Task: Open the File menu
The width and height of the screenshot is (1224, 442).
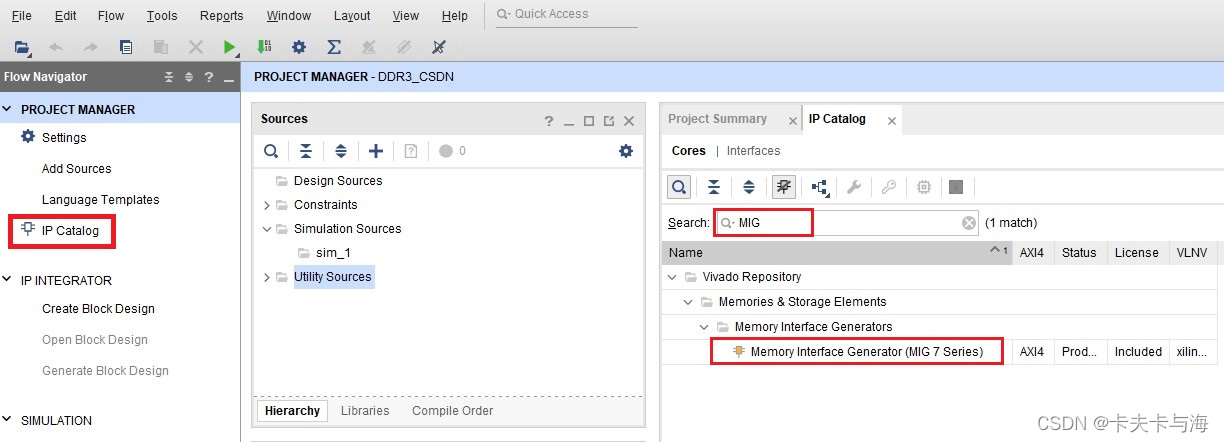Action: click(x=21, y=15)
